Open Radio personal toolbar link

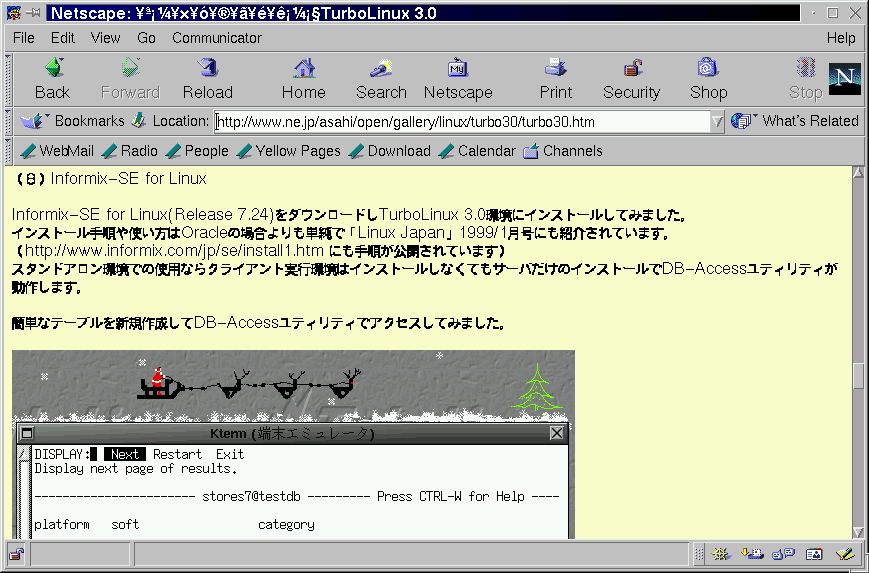130,151
